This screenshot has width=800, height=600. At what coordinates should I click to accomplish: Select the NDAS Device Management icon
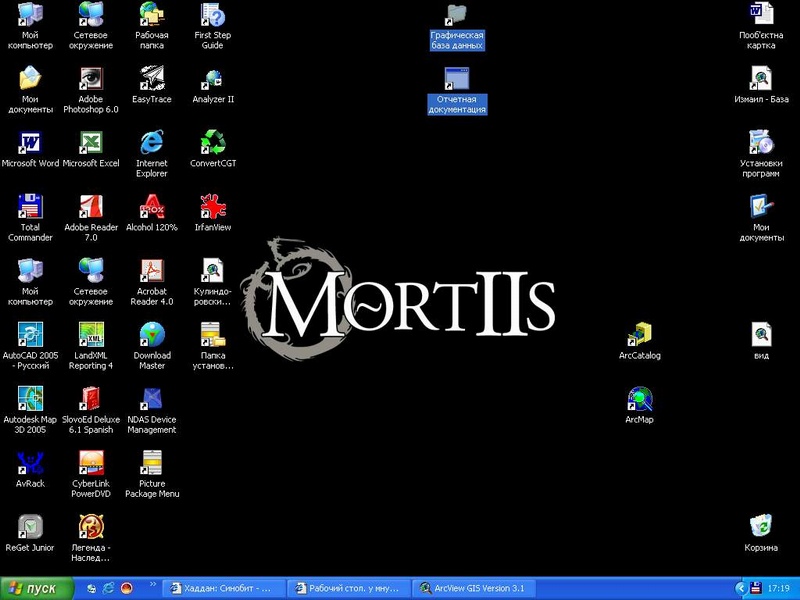(x=152, y=410)
